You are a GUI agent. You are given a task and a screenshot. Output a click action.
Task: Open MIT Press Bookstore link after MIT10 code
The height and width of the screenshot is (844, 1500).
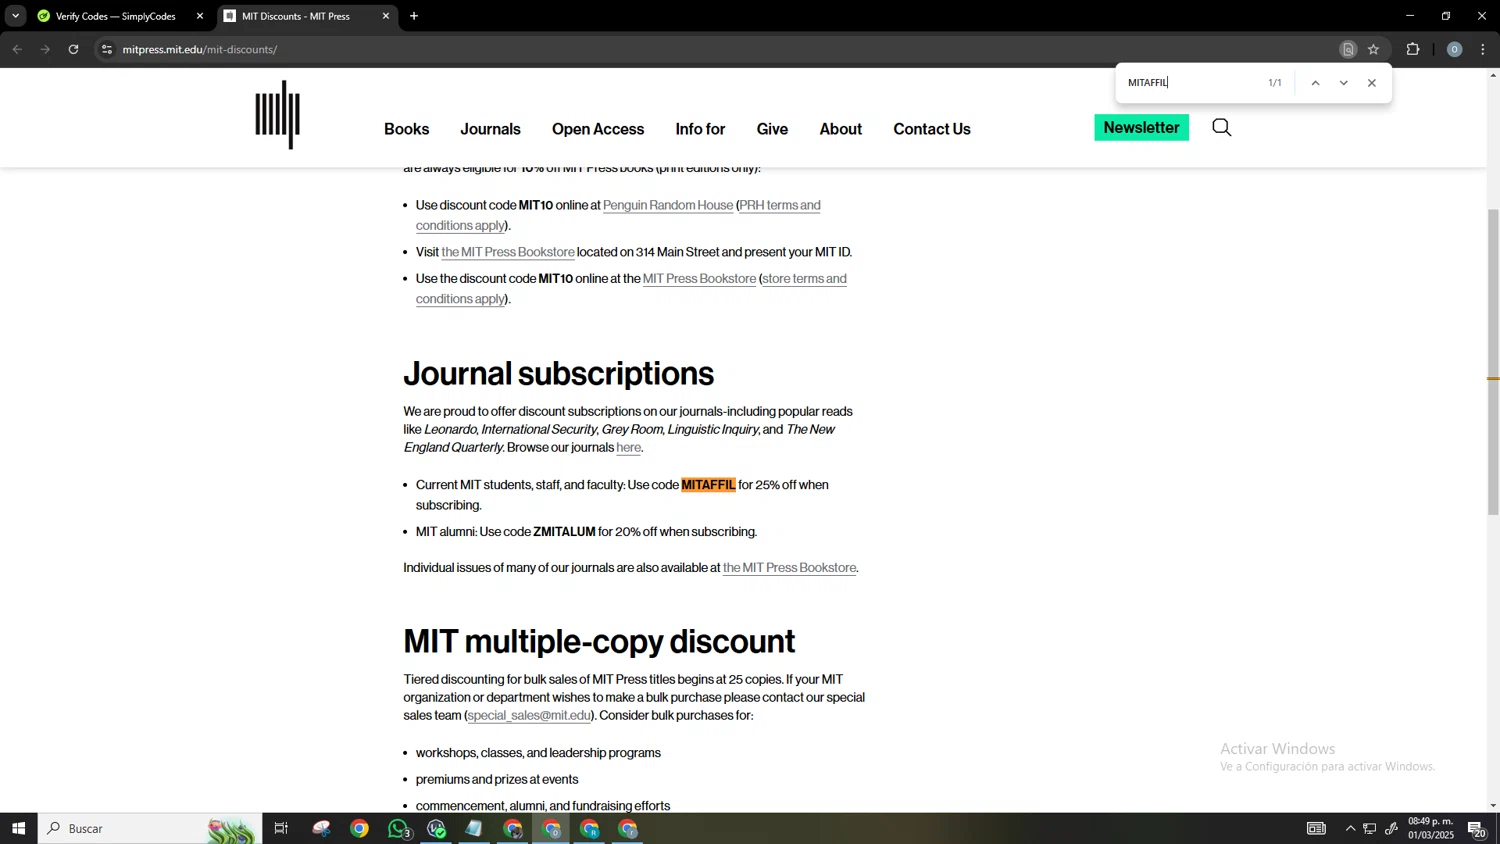699,279
